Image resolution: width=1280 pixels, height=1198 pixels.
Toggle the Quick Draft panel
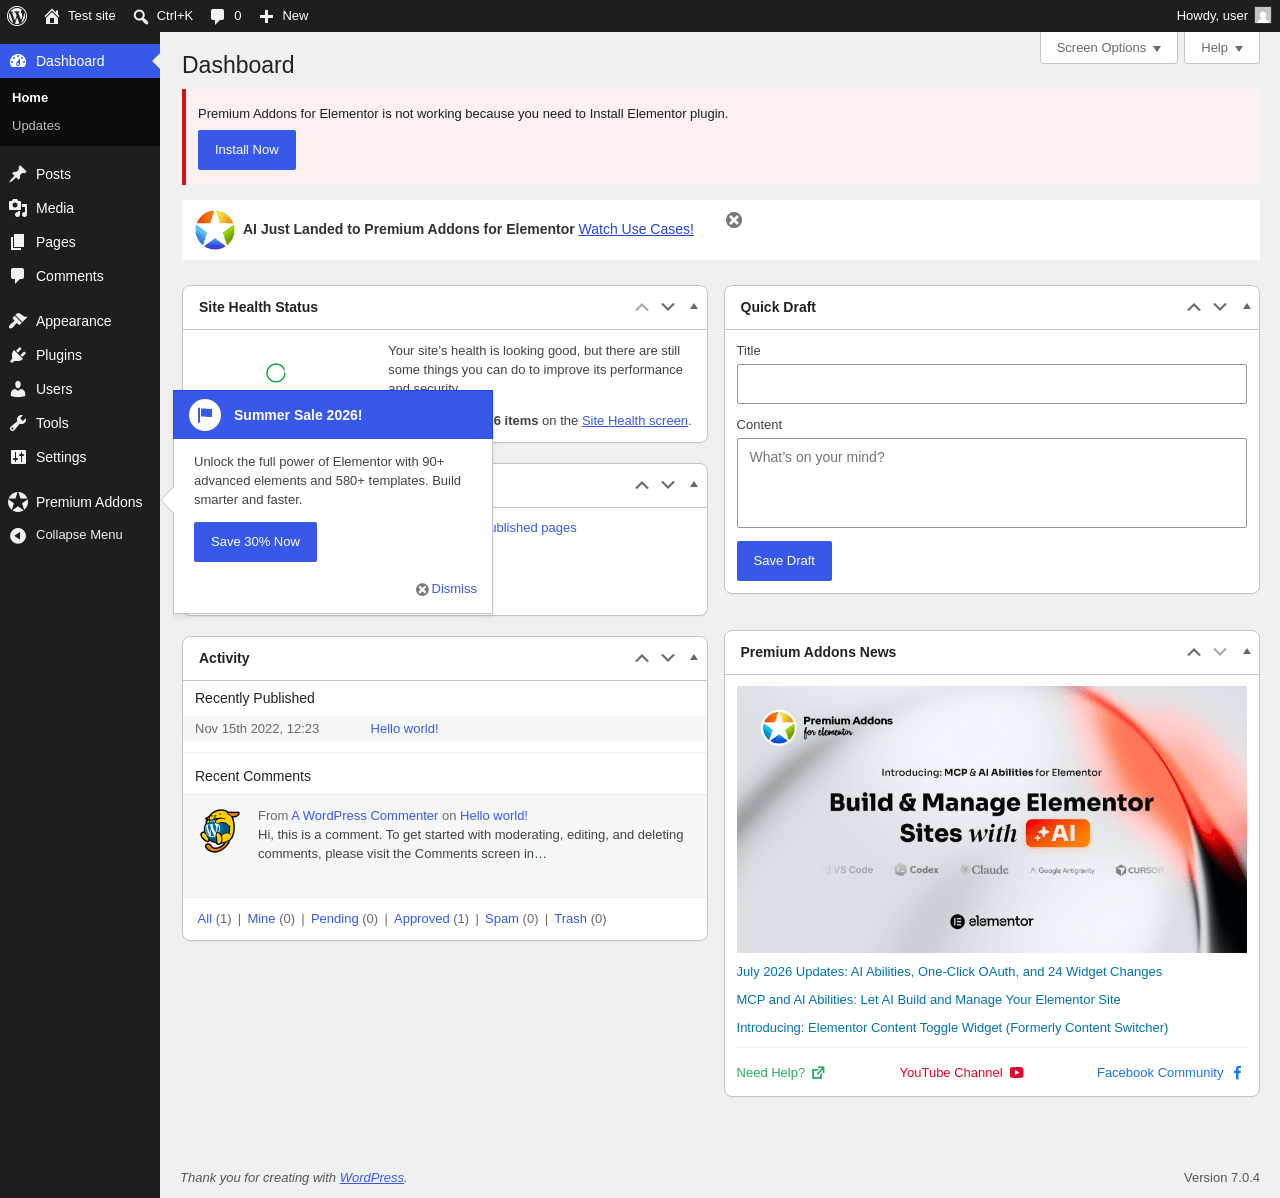tap(1246, 307)
